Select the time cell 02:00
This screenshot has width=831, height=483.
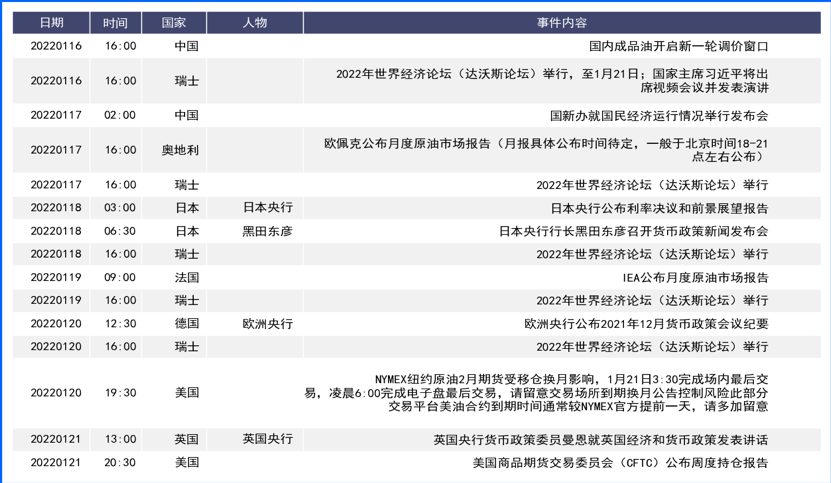click(x=120, y=115)
